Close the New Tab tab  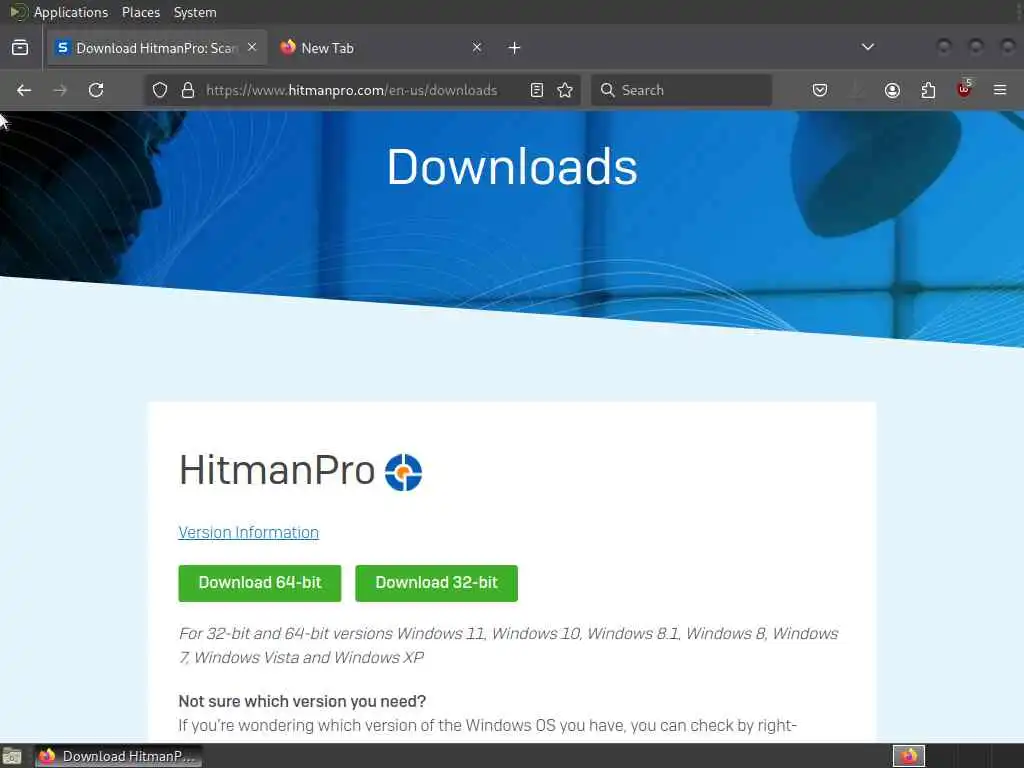pos(477,47)
